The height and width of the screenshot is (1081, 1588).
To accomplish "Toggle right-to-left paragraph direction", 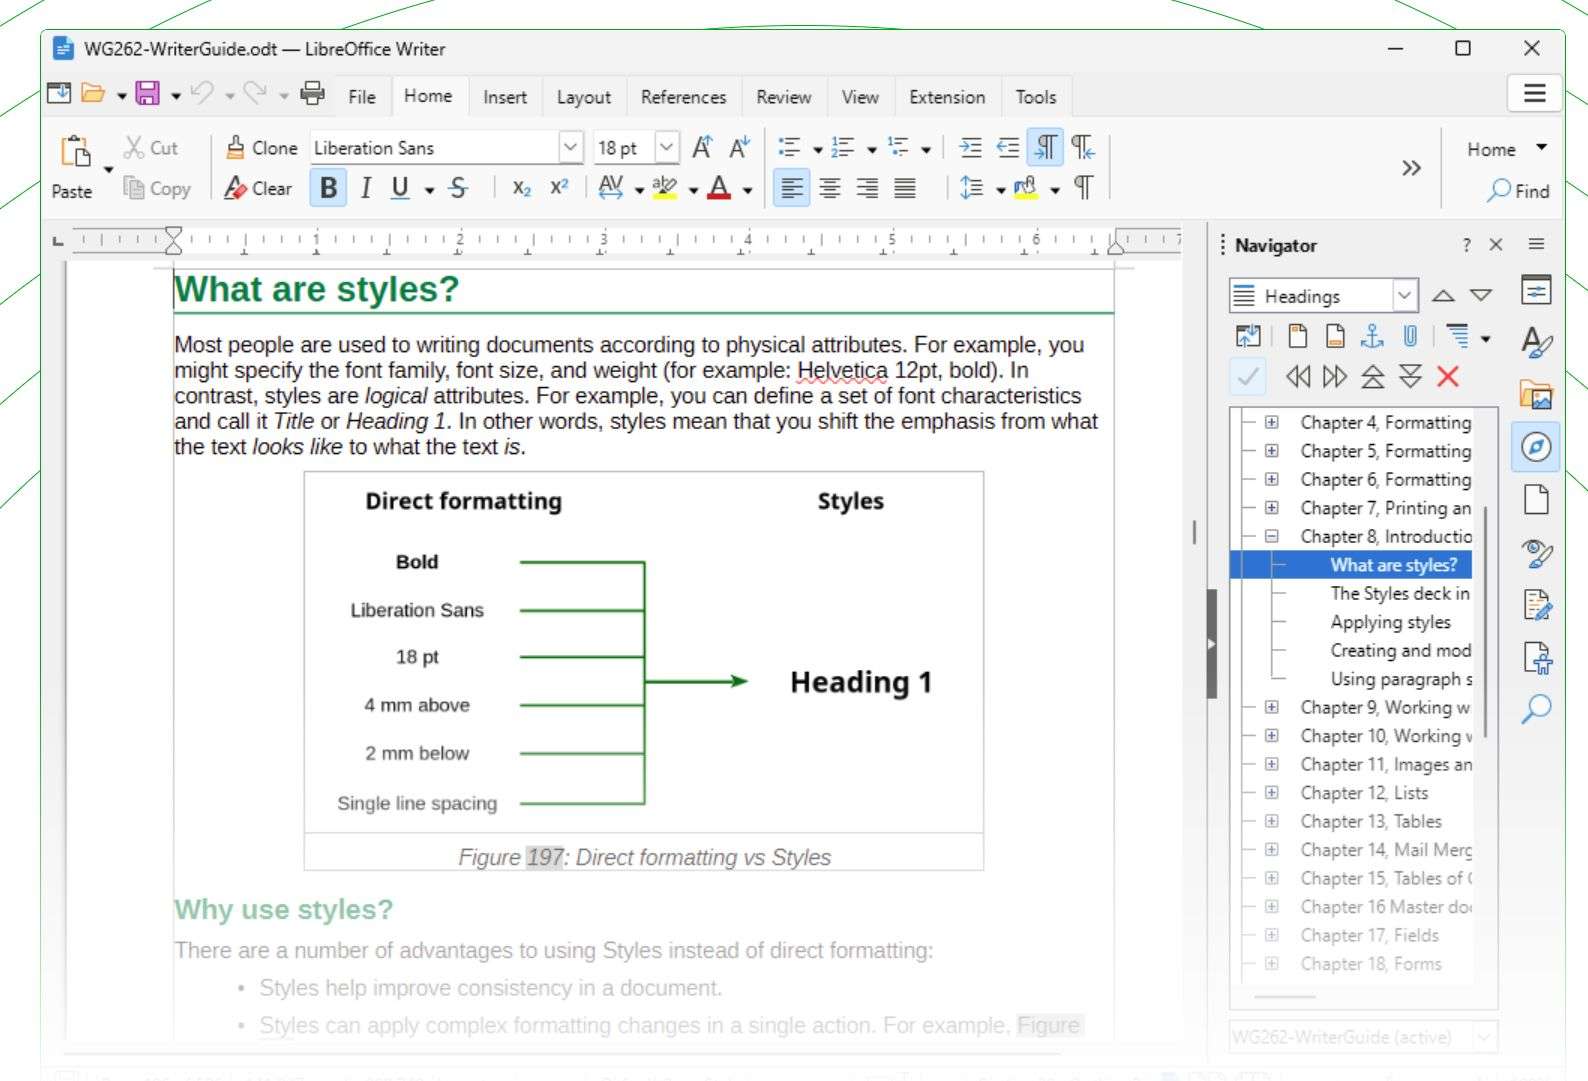I will [1083, 148].
